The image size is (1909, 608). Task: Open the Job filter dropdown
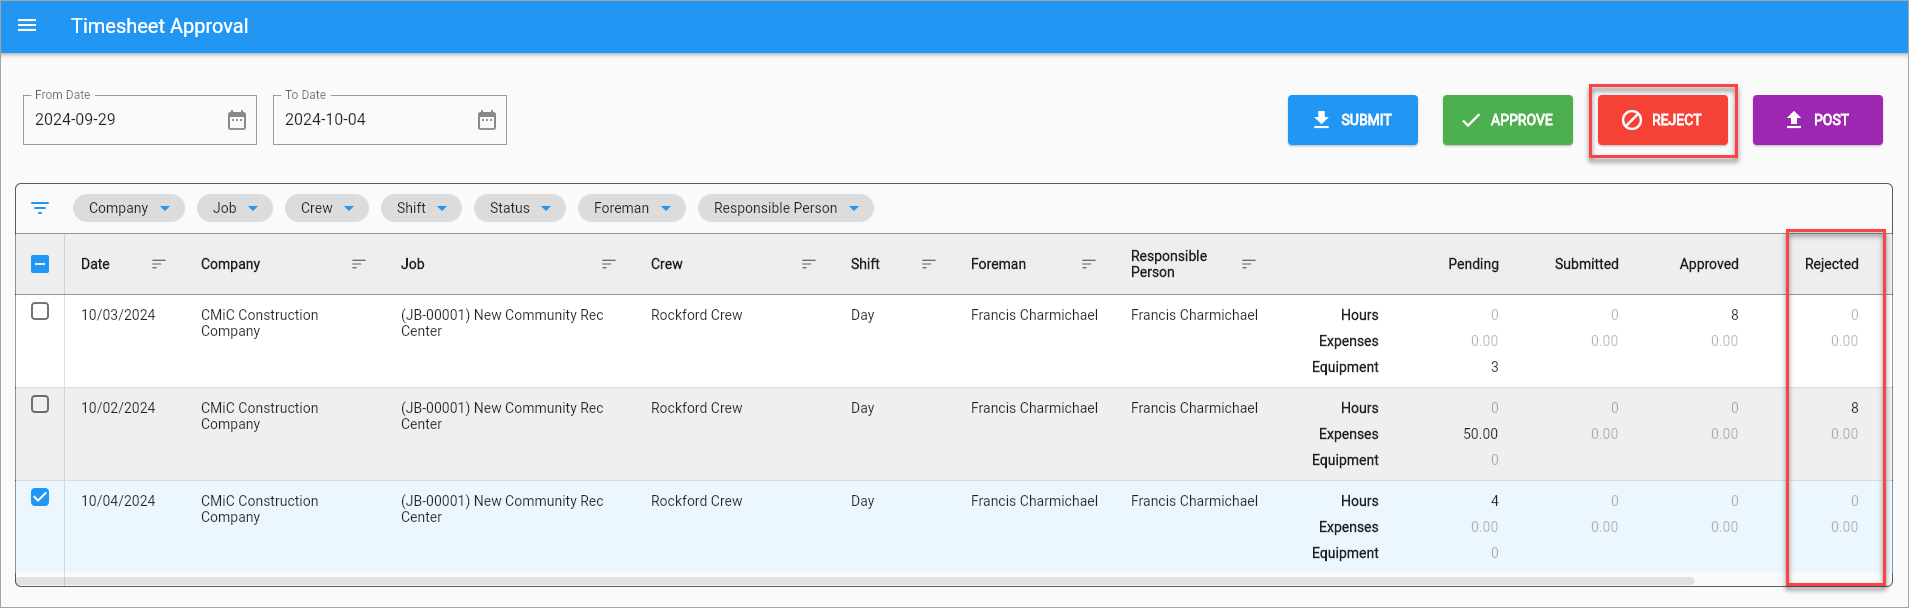[235, 208]
